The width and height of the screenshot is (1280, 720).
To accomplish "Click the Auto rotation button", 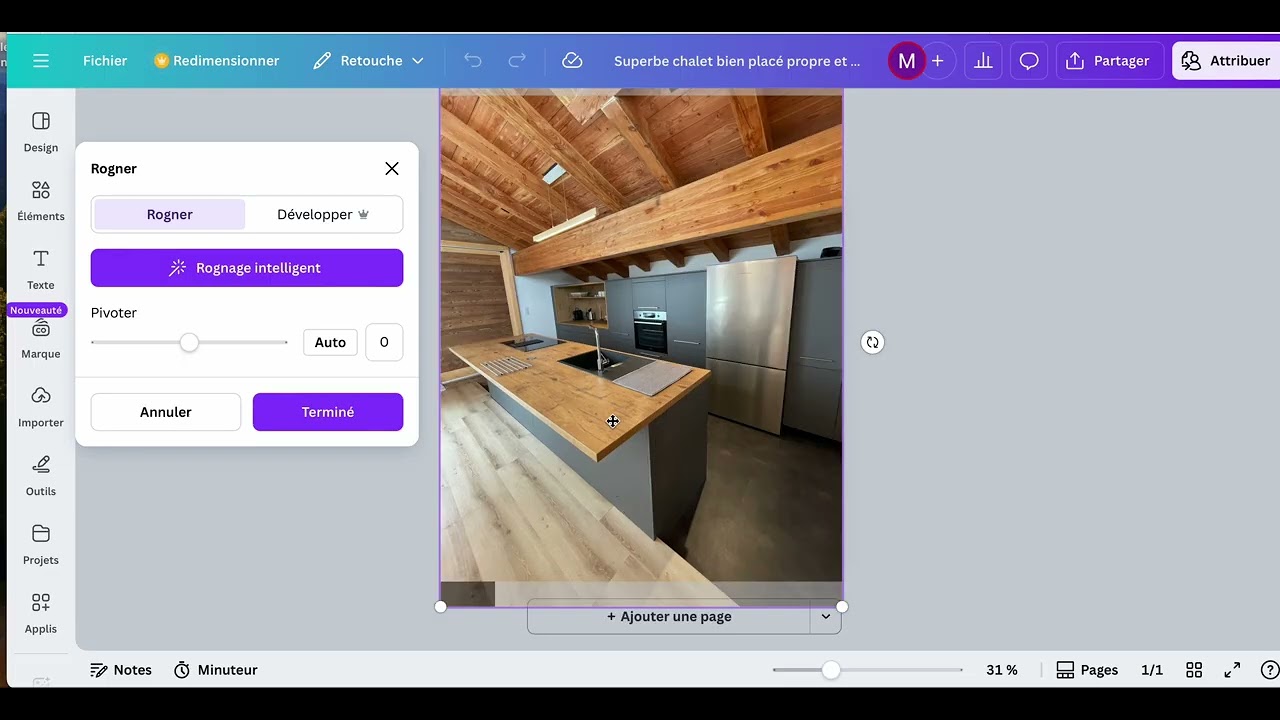I will (x=330, y=342).
